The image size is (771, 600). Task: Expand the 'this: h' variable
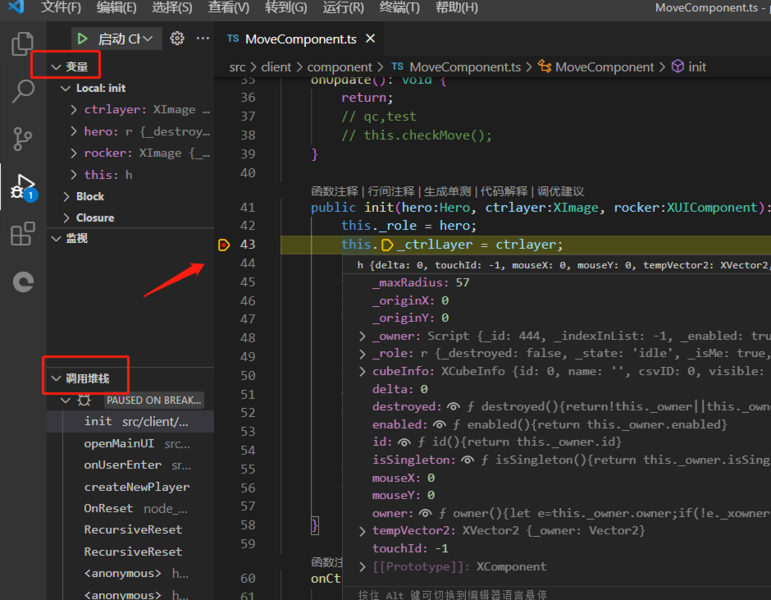click(74, 175)
